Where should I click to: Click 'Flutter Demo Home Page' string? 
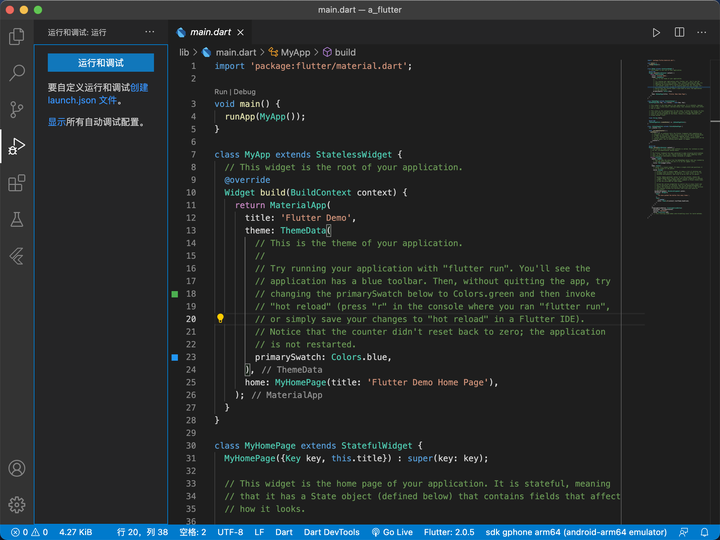428,382
